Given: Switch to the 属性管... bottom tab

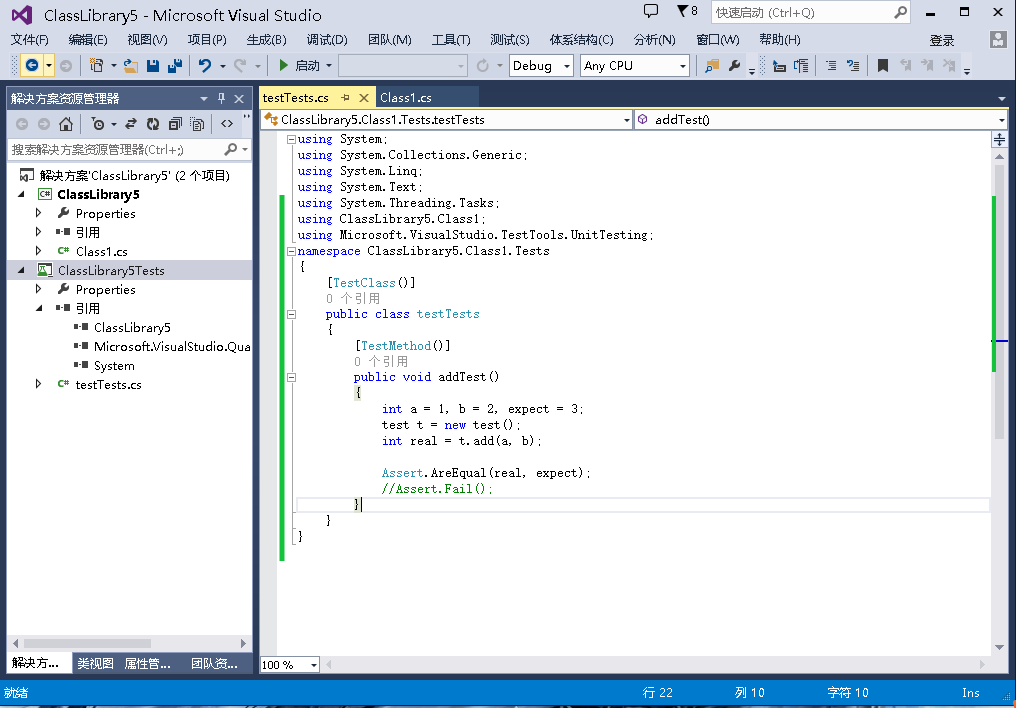Looking at the screenshot, I should (147, 663).
